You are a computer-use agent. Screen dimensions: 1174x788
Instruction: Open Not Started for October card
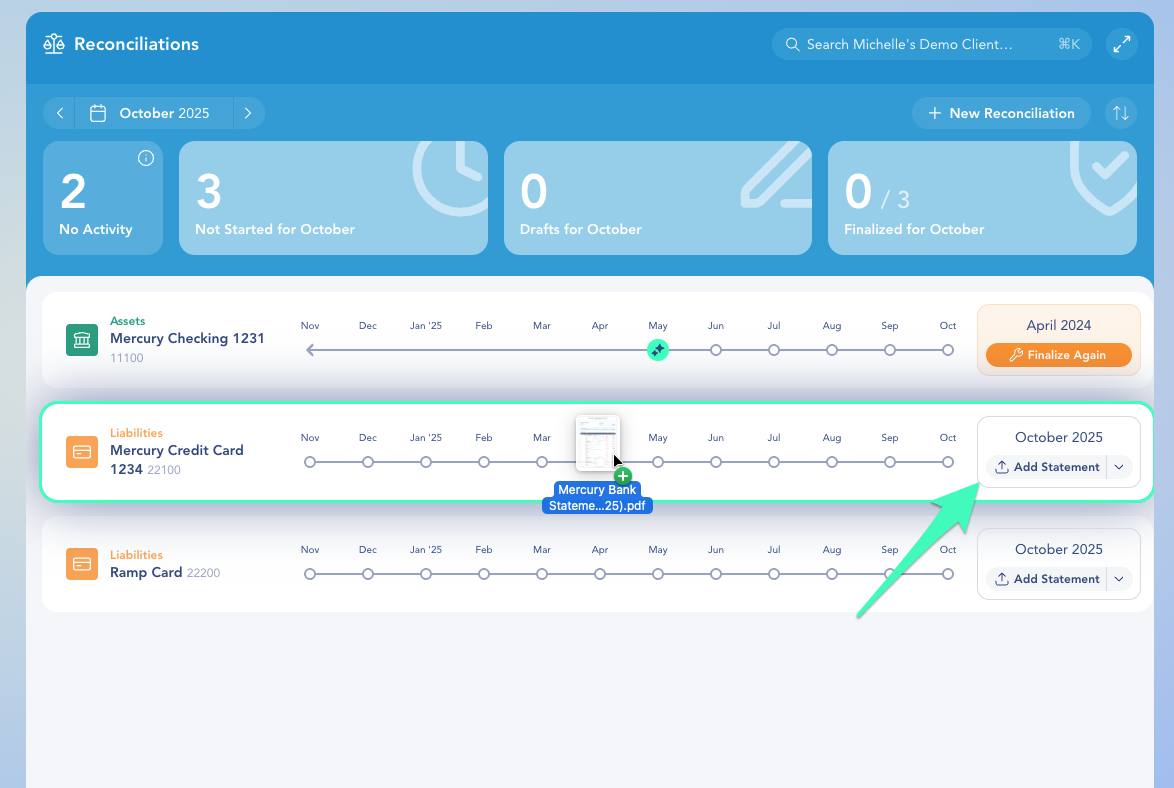click(x=333, y=198)
